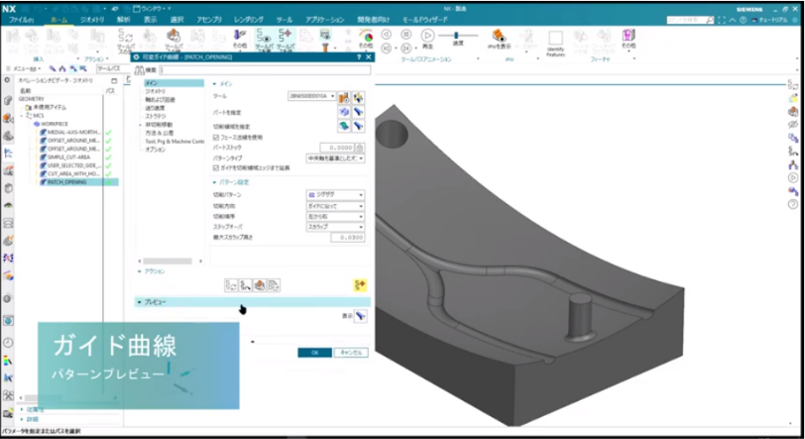Open the IPW display icon in the ribbon
The width and height of the screenshot is (805, 439).
(498, 39)
